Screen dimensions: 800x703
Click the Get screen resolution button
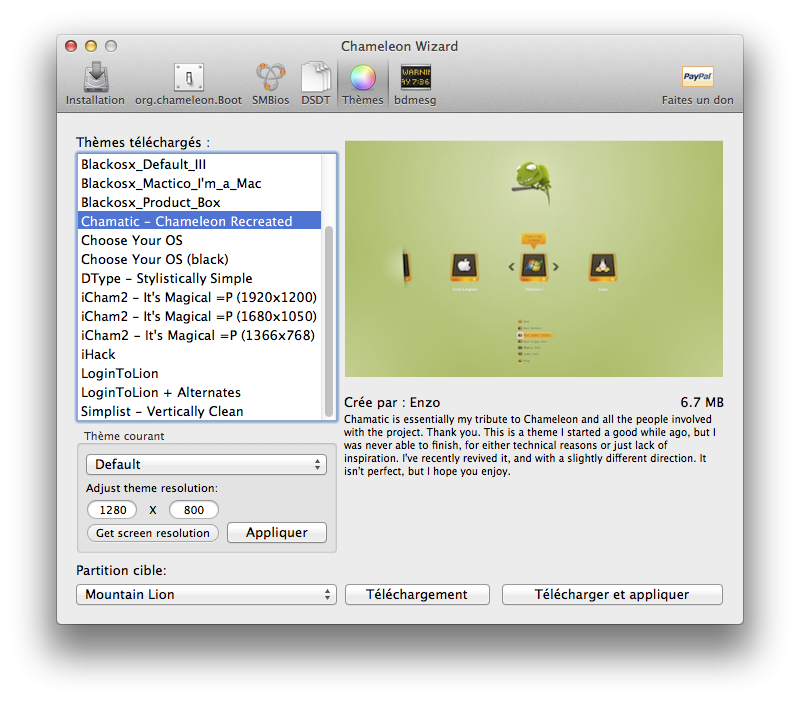153,533
